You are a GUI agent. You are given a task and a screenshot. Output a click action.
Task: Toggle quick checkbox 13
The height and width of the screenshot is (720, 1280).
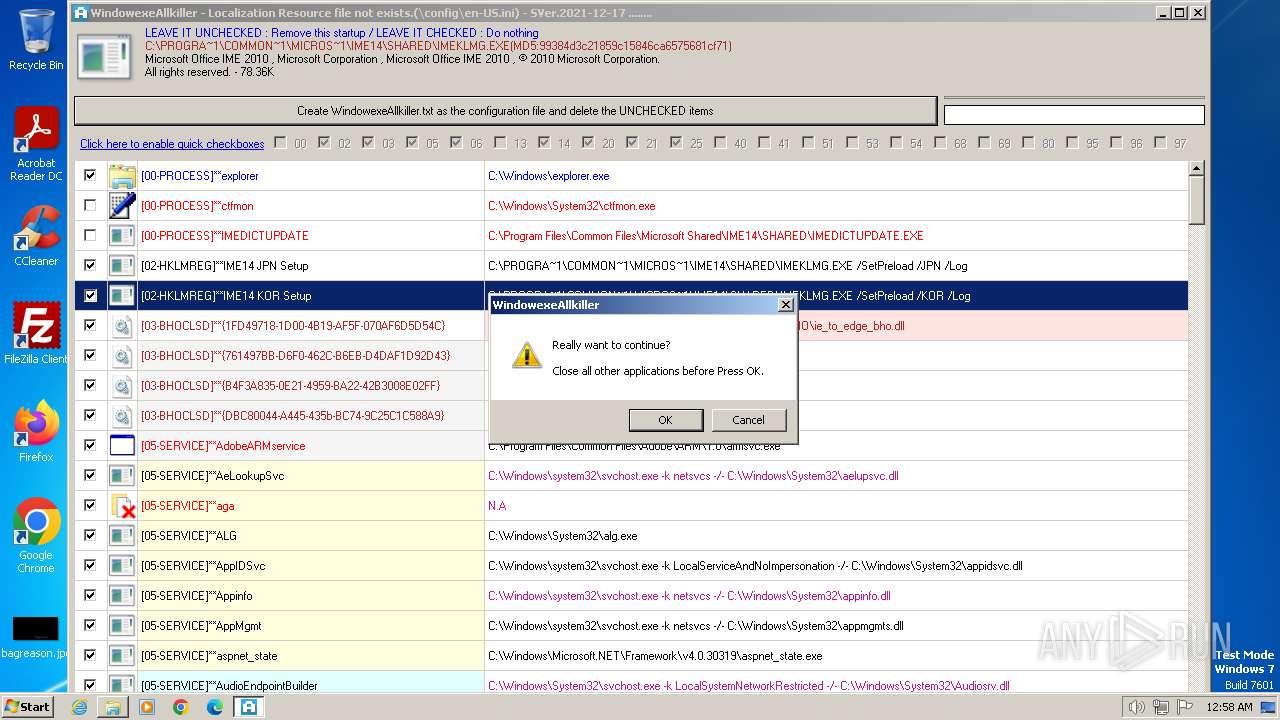click(500, 143)
